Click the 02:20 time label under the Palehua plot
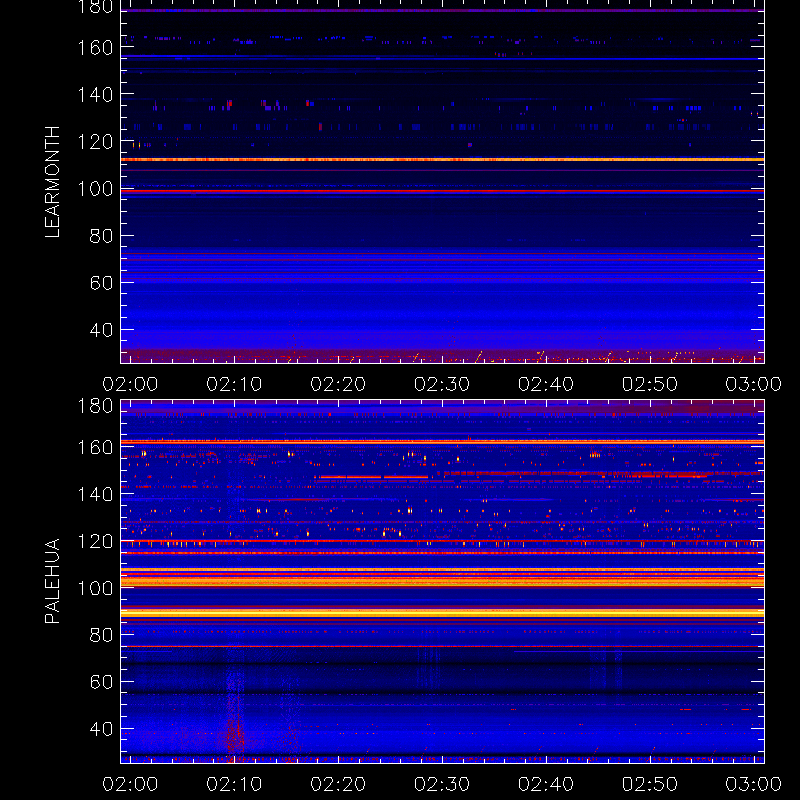800x800 pixels. [338, 784]
